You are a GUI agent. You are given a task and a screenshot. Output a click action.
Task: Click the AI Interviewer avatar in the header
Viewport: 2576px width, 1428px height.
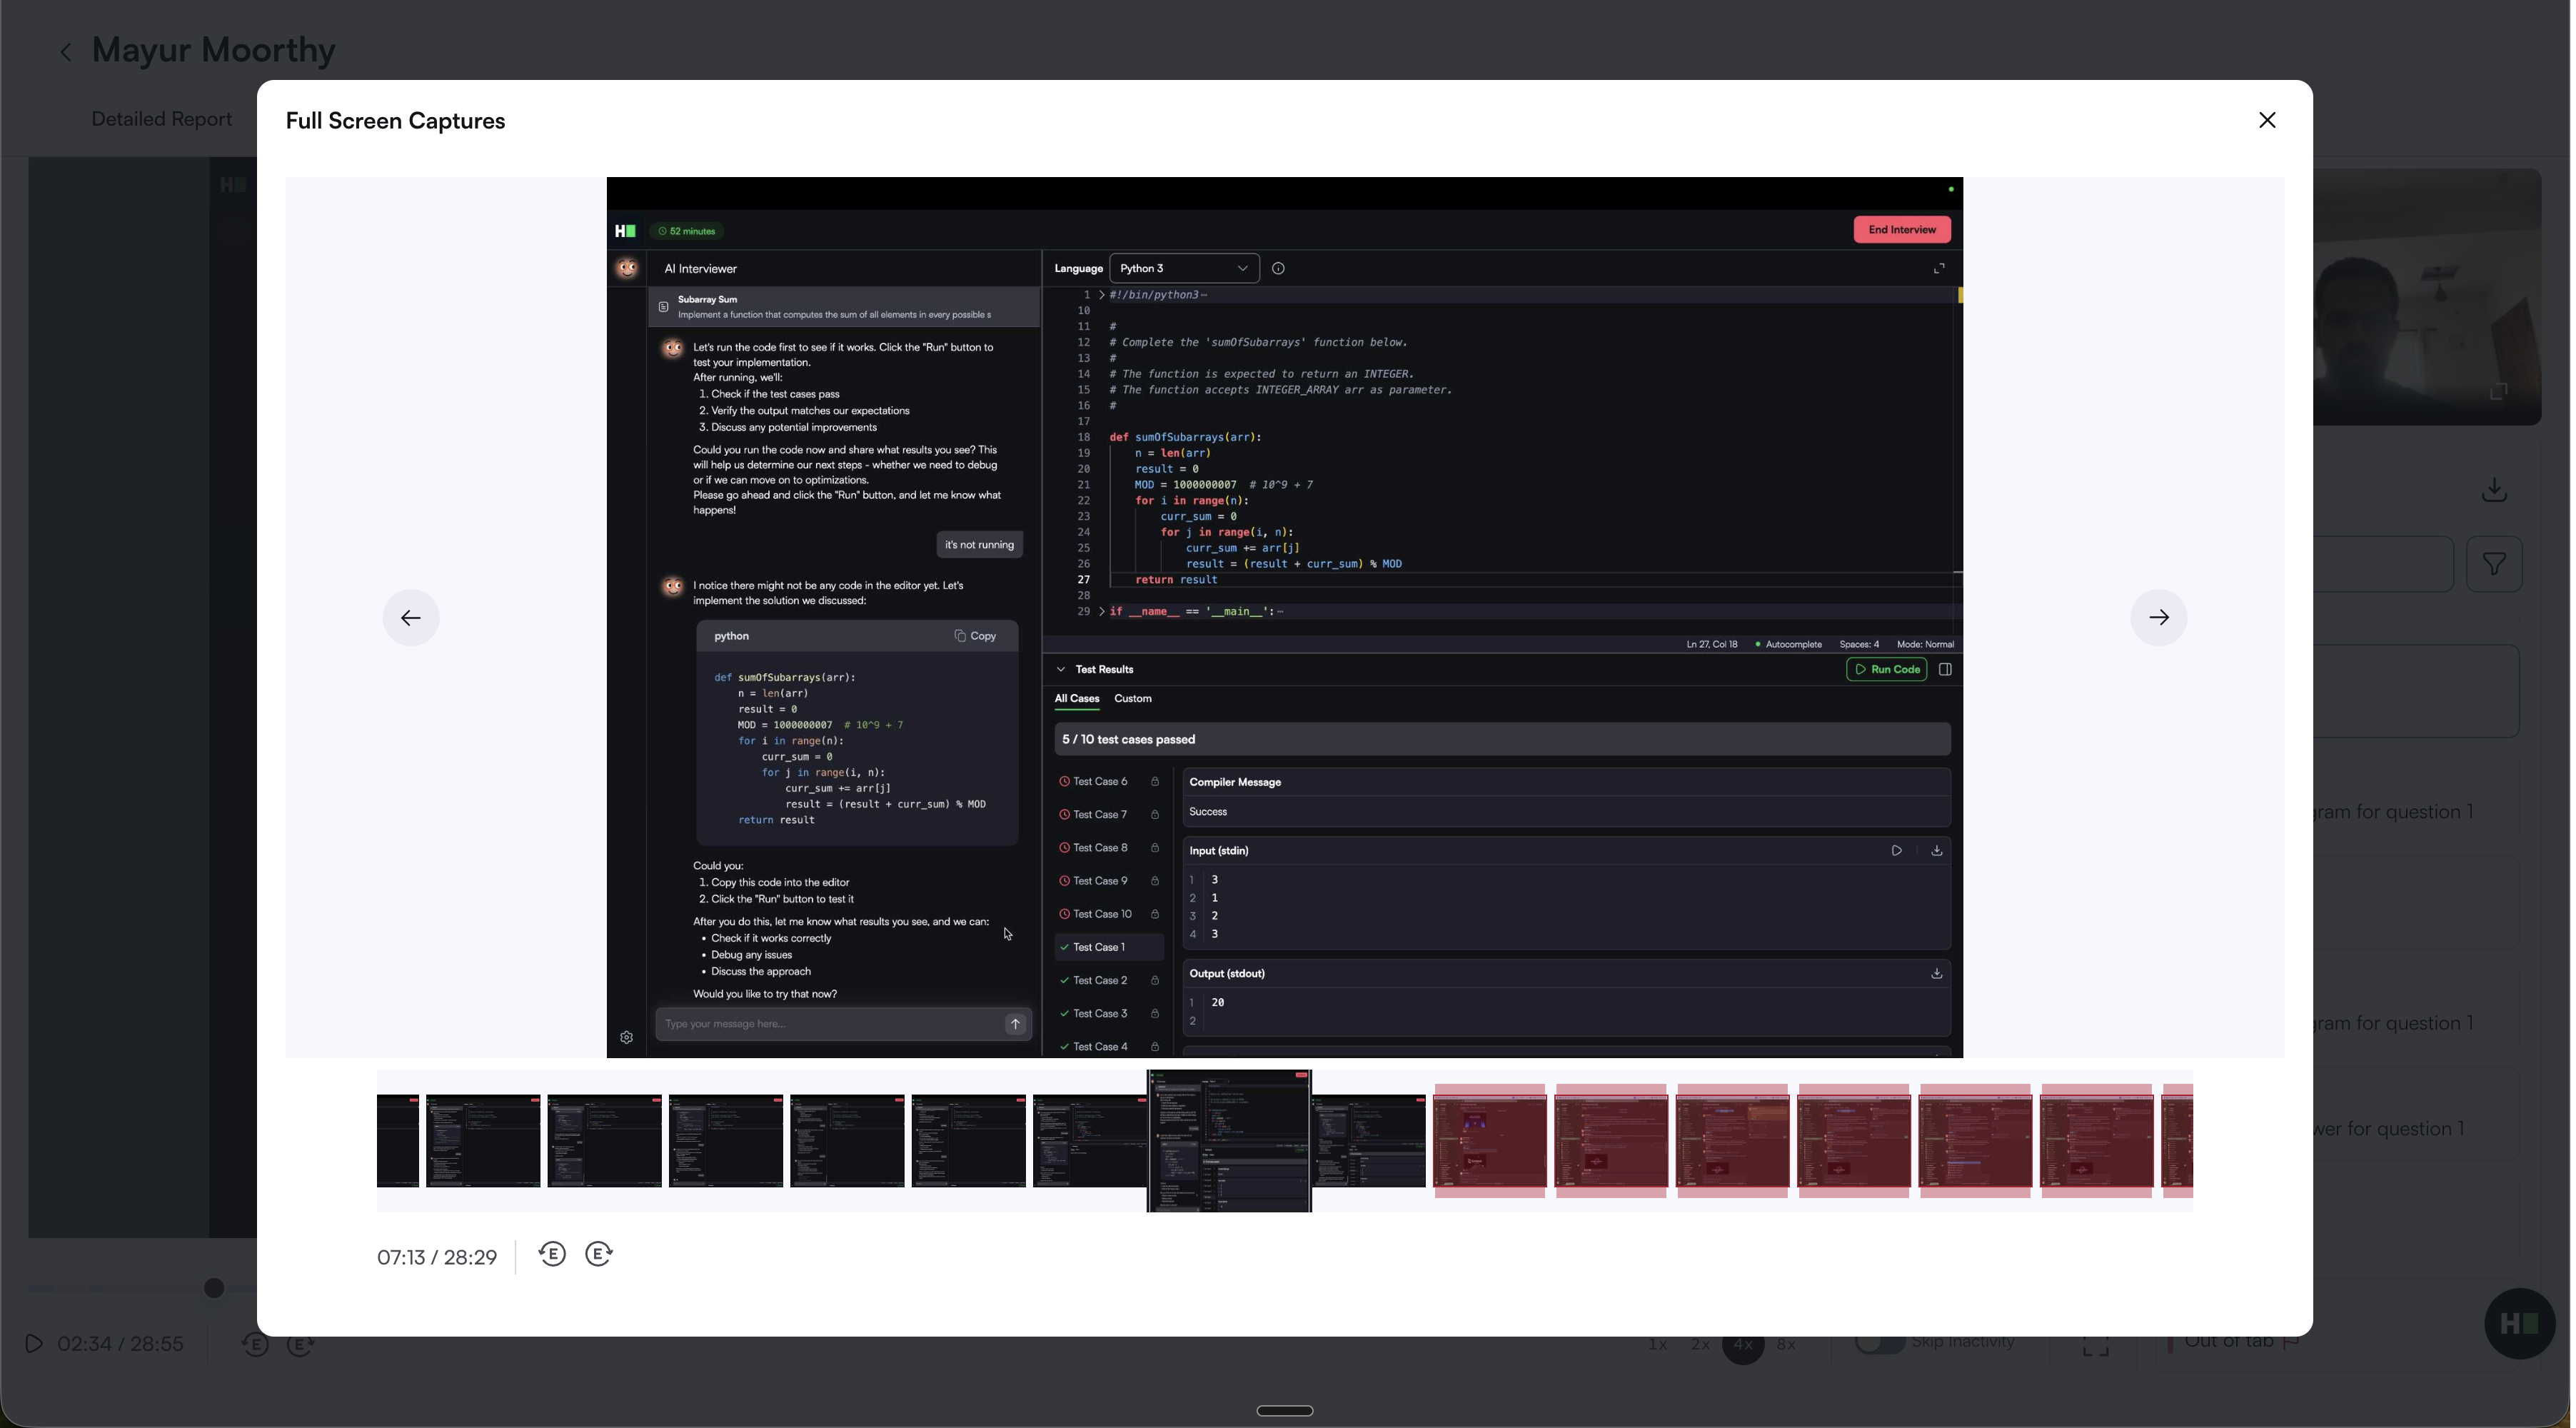628,268
